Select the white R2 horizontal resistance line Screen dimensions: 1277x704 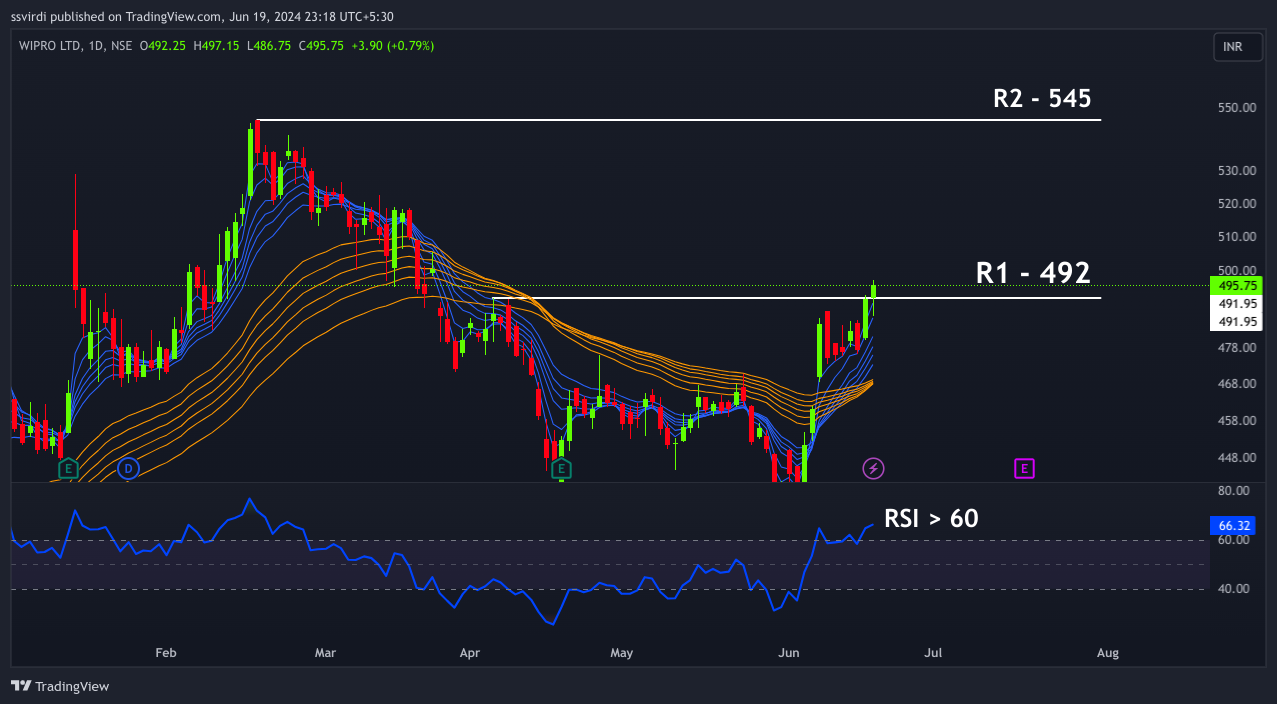678,120
